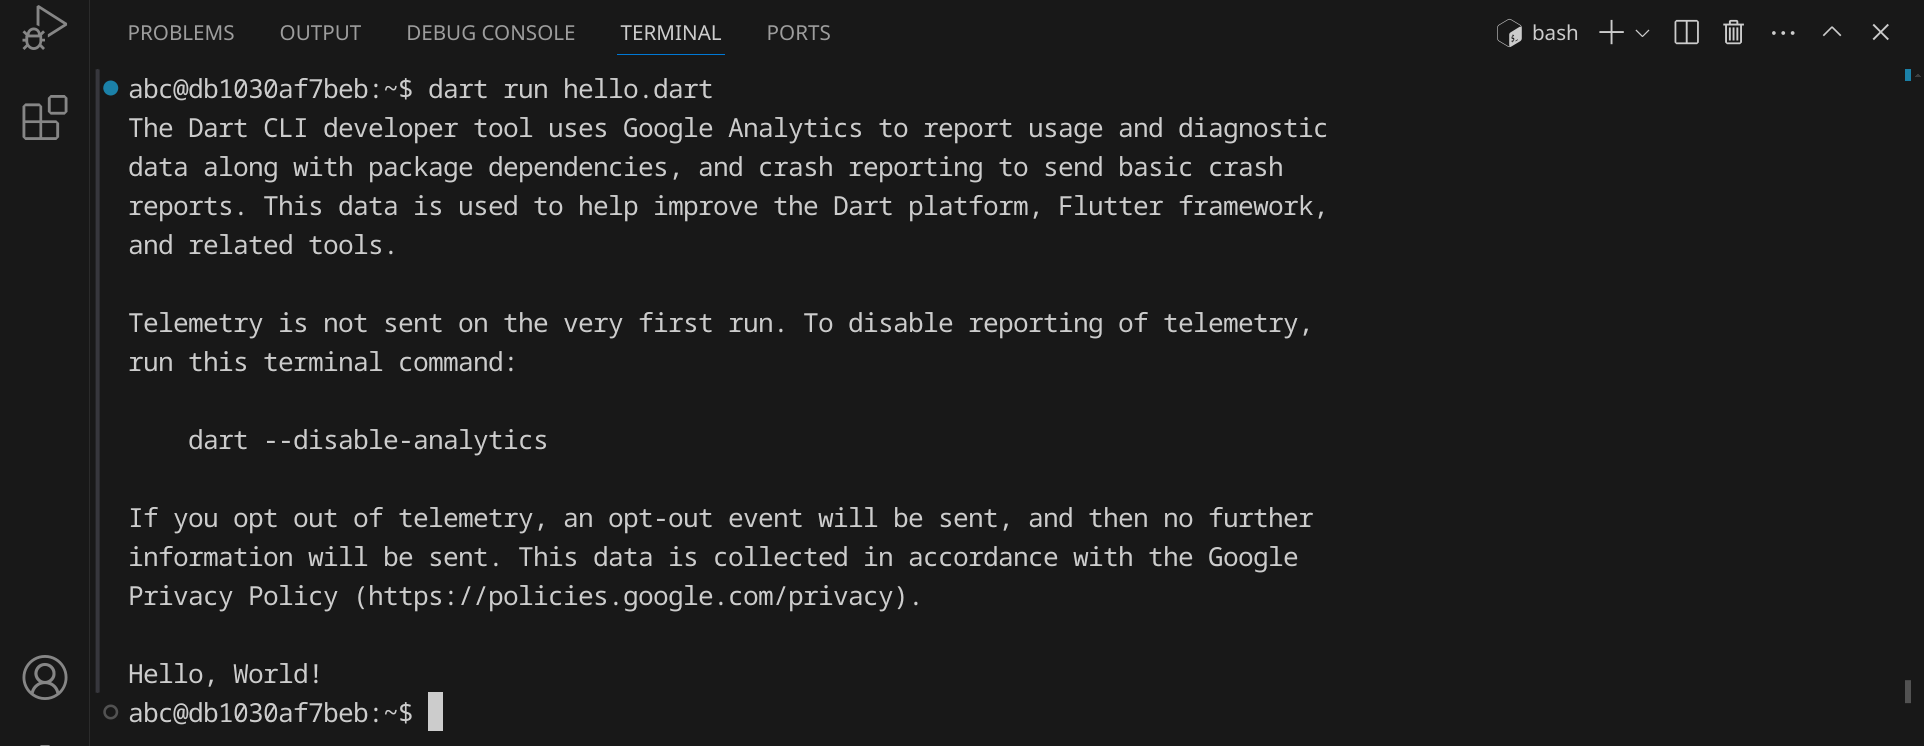Click the bash terminal label

(1554, 33)
